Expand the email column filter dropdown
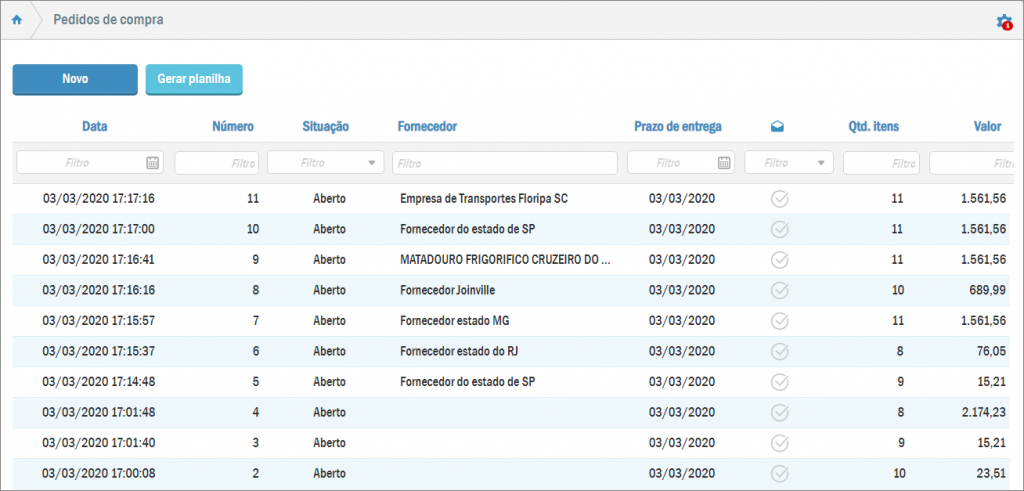The width and height of the screenshot is (1024, 491). tap(821, 162)
